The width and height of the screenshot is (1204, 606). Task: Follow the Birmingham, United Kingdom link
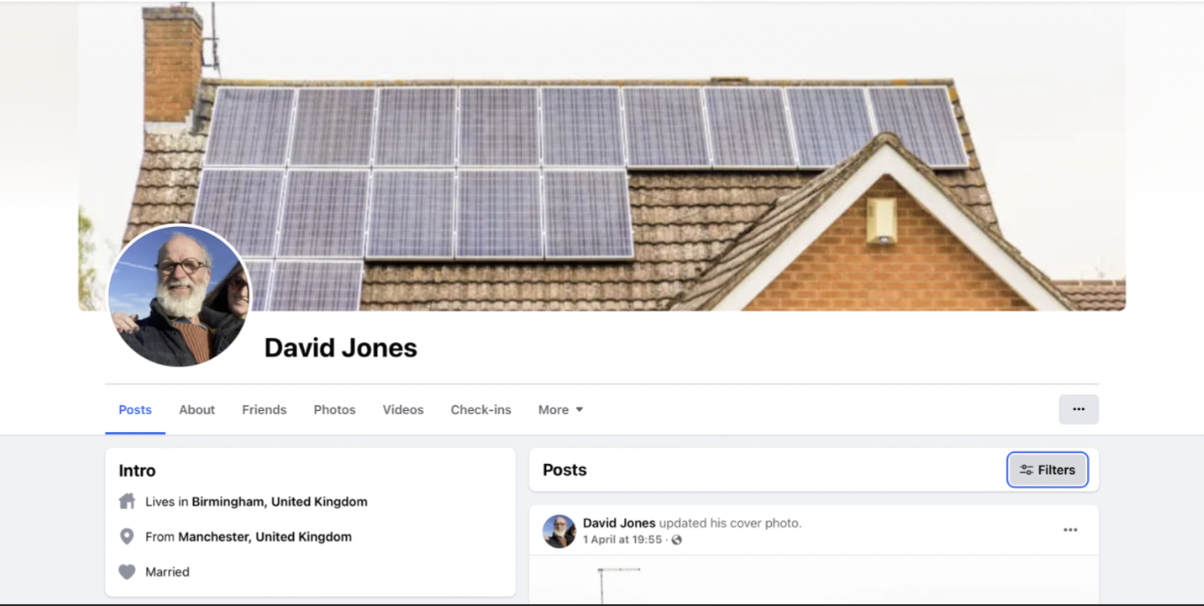click(280, 502)
